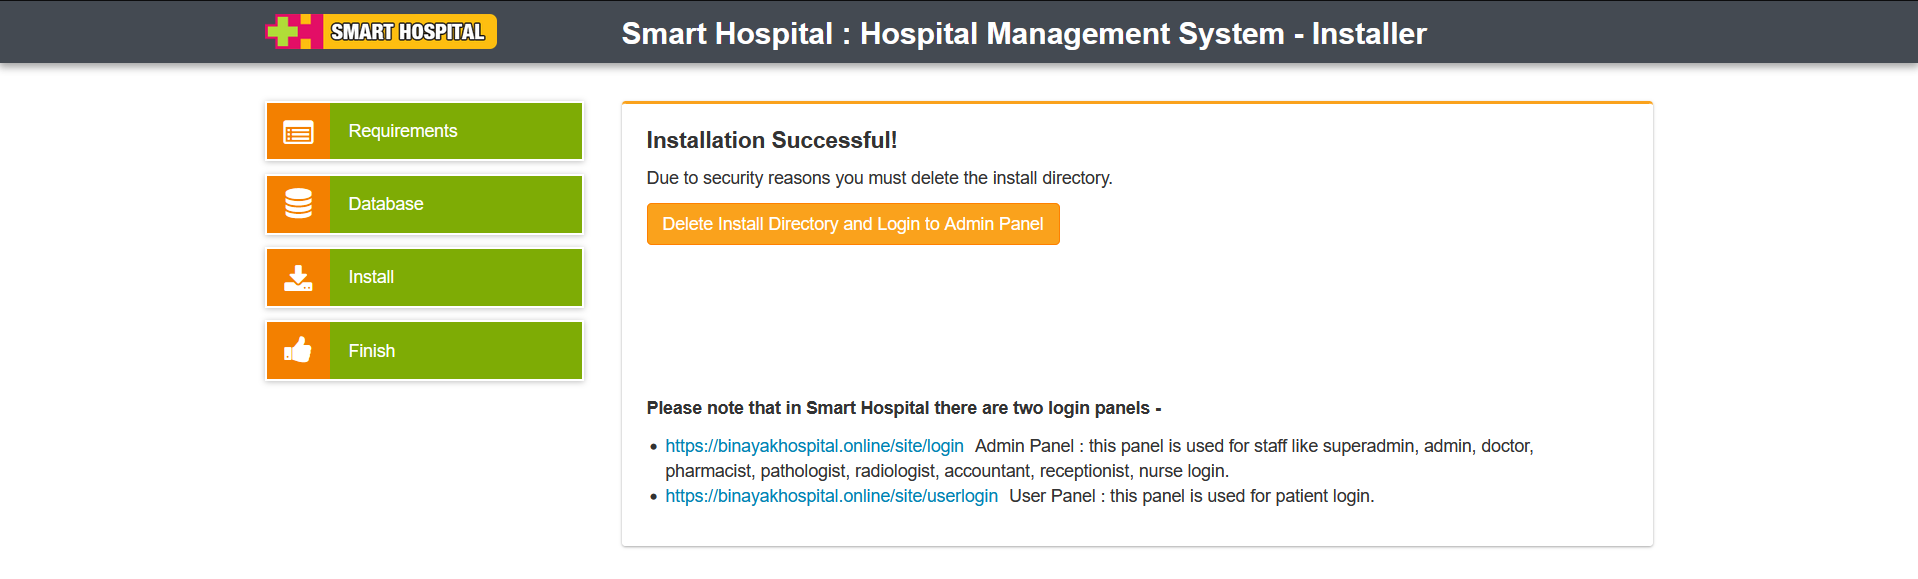This screenshot has width=1918, height=579.
Task: Click the Install download-arrow icon
Action: tap(298, 278)
